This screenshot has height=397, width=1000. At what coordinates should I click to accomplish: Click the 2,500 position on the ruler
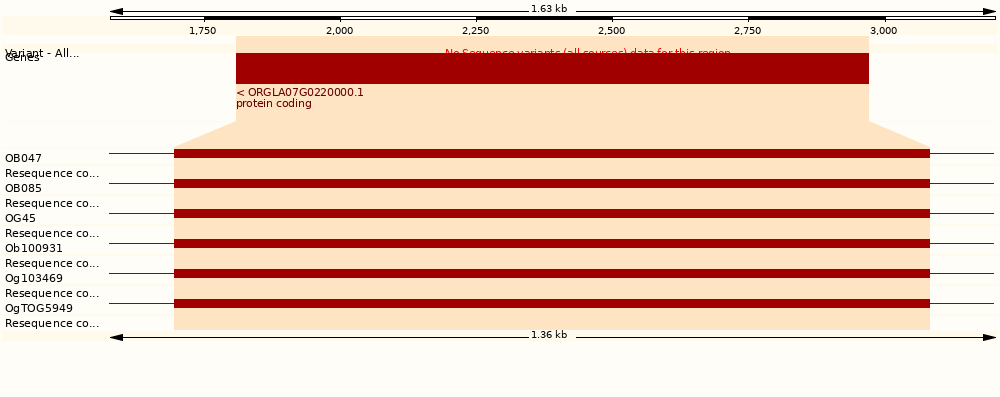[x=612, y=31]
